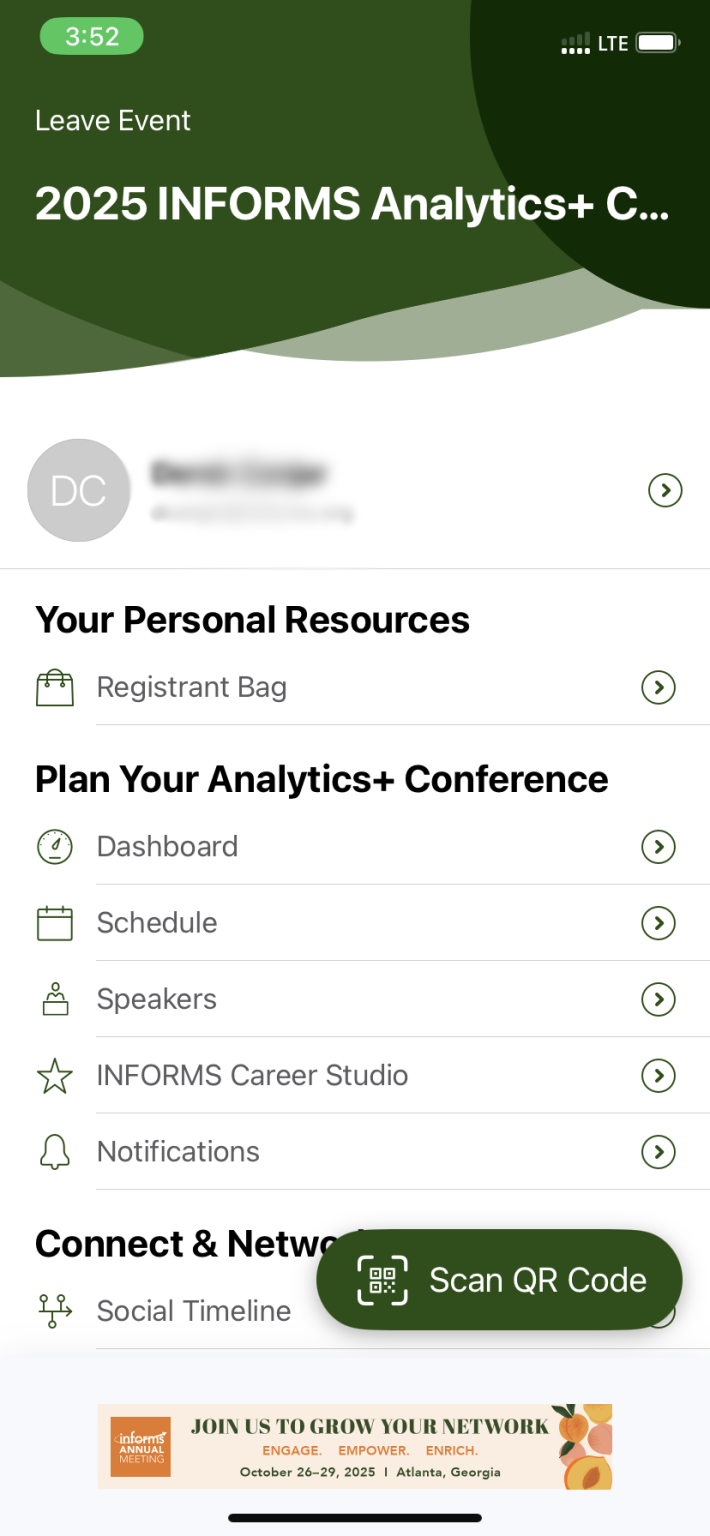The width and height of the screenshot is (710, 1536).
Task: Open the Registrant Bag shopping bag icon
Action: click(x=55, y=687)
